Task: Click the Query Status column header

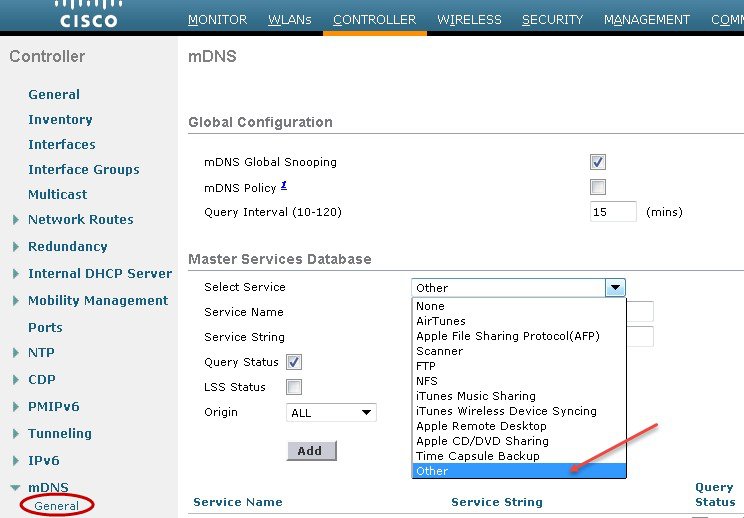Action: click(x=715, y=494)
